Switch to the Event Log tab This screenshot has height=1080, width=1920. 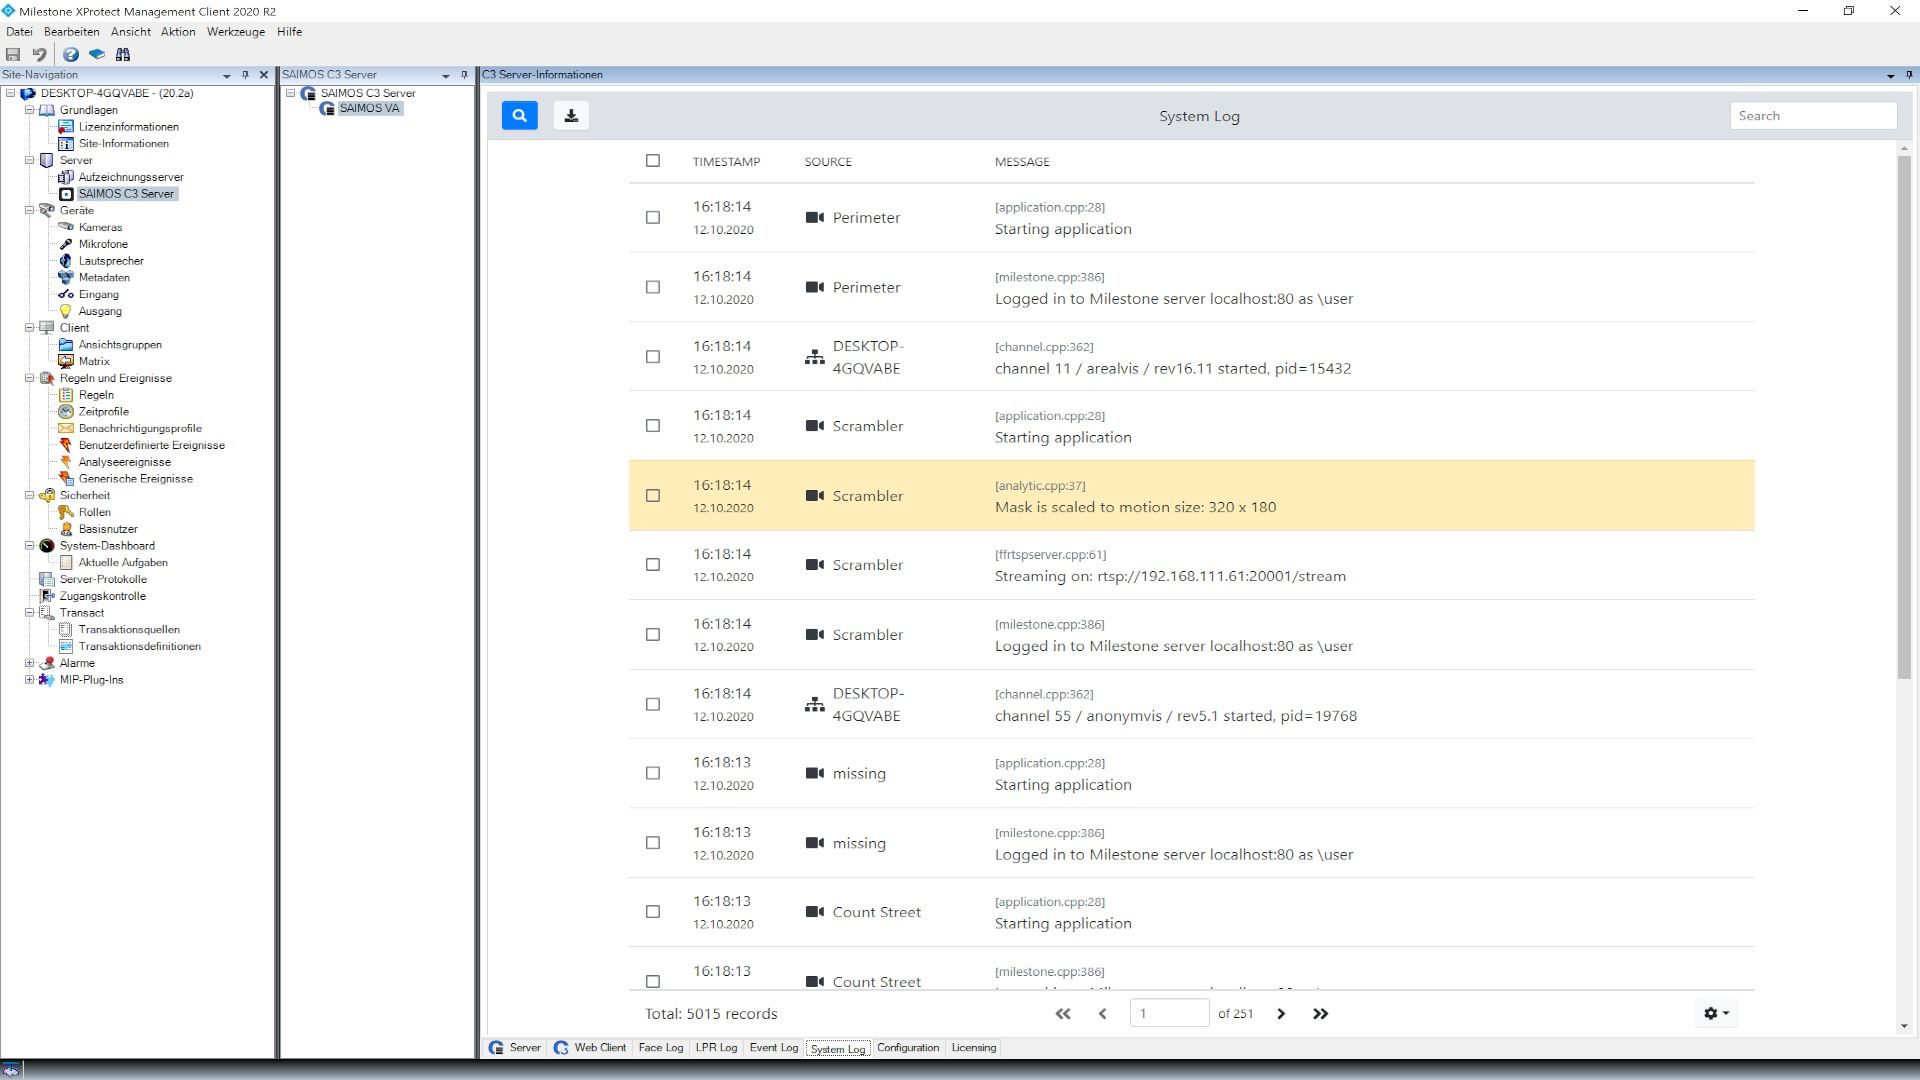774,1048
